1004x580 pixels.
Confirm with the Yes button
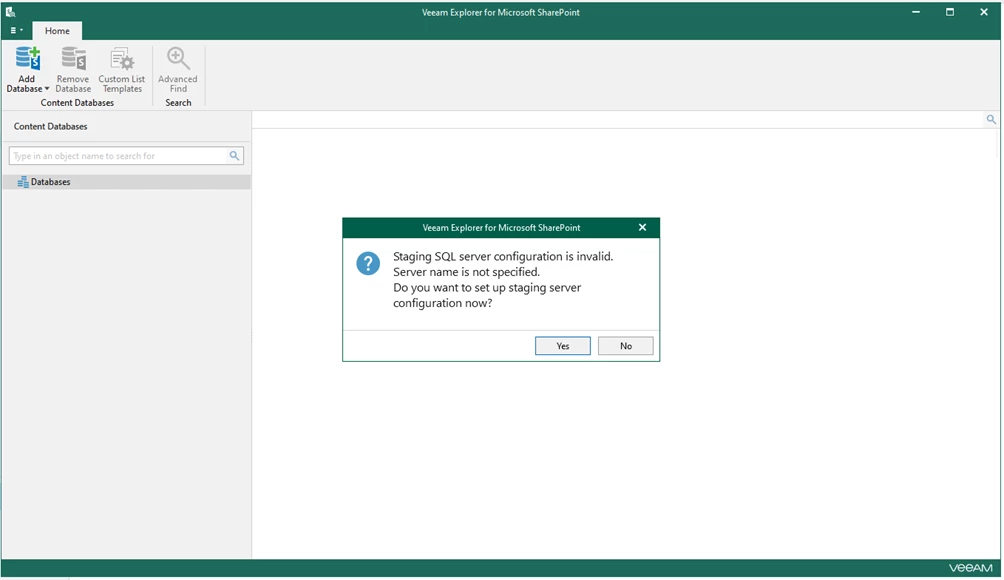(x=563, y=346)
